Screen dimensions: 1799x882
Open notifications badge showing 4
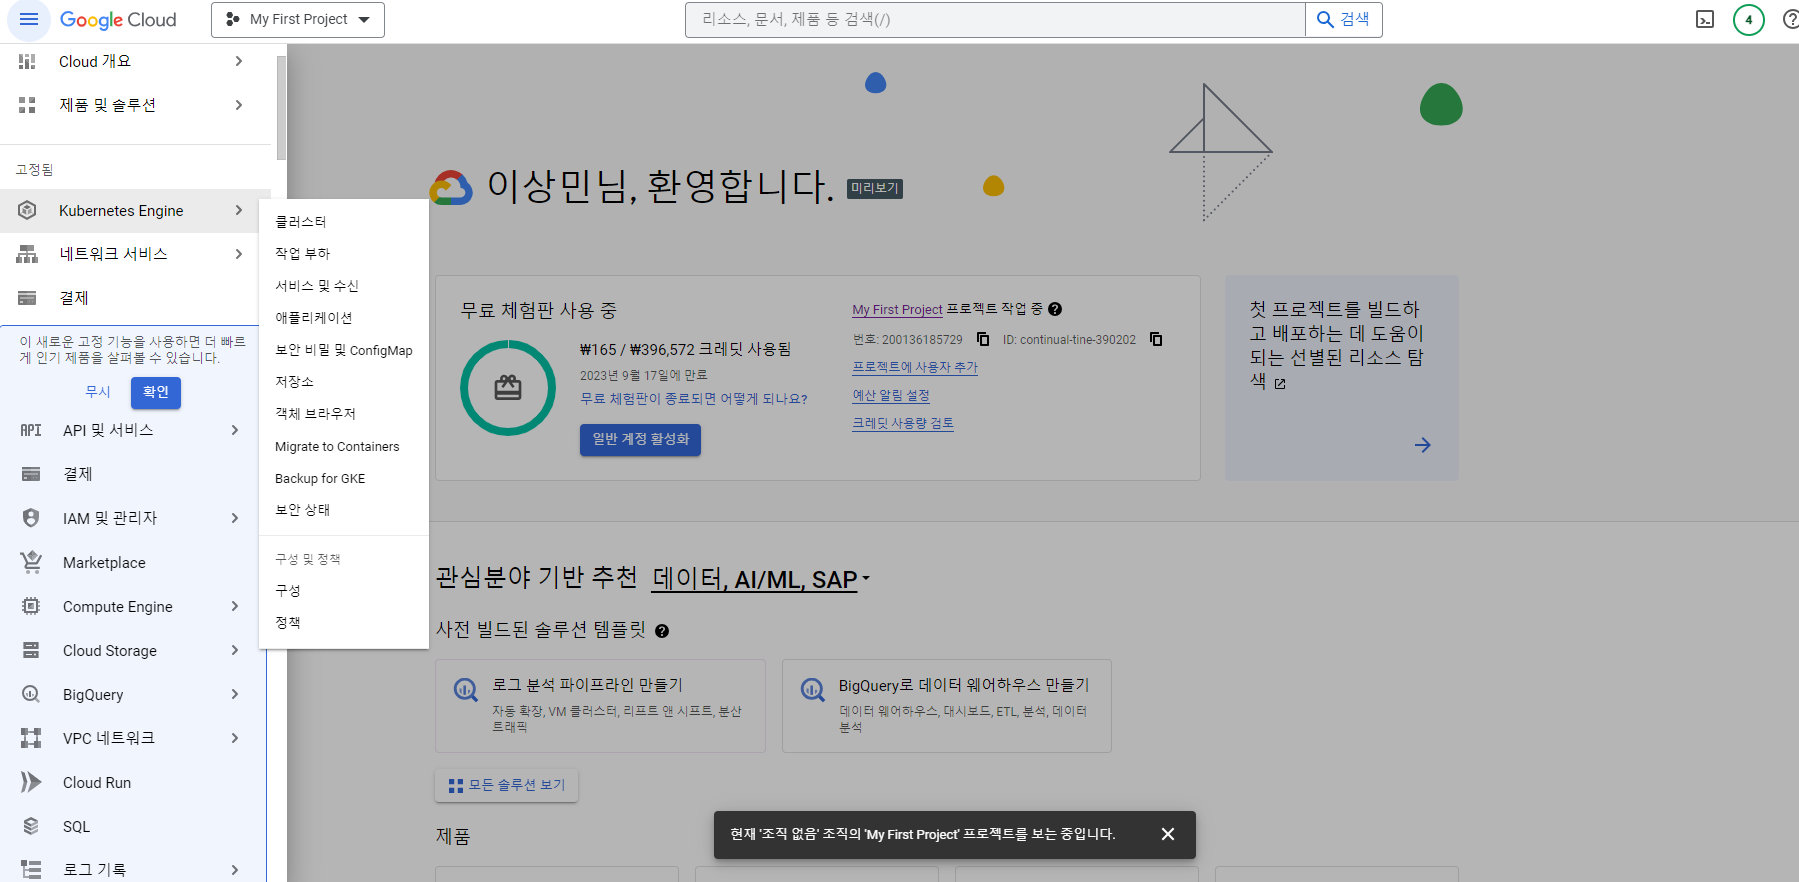coord(1749,19)
